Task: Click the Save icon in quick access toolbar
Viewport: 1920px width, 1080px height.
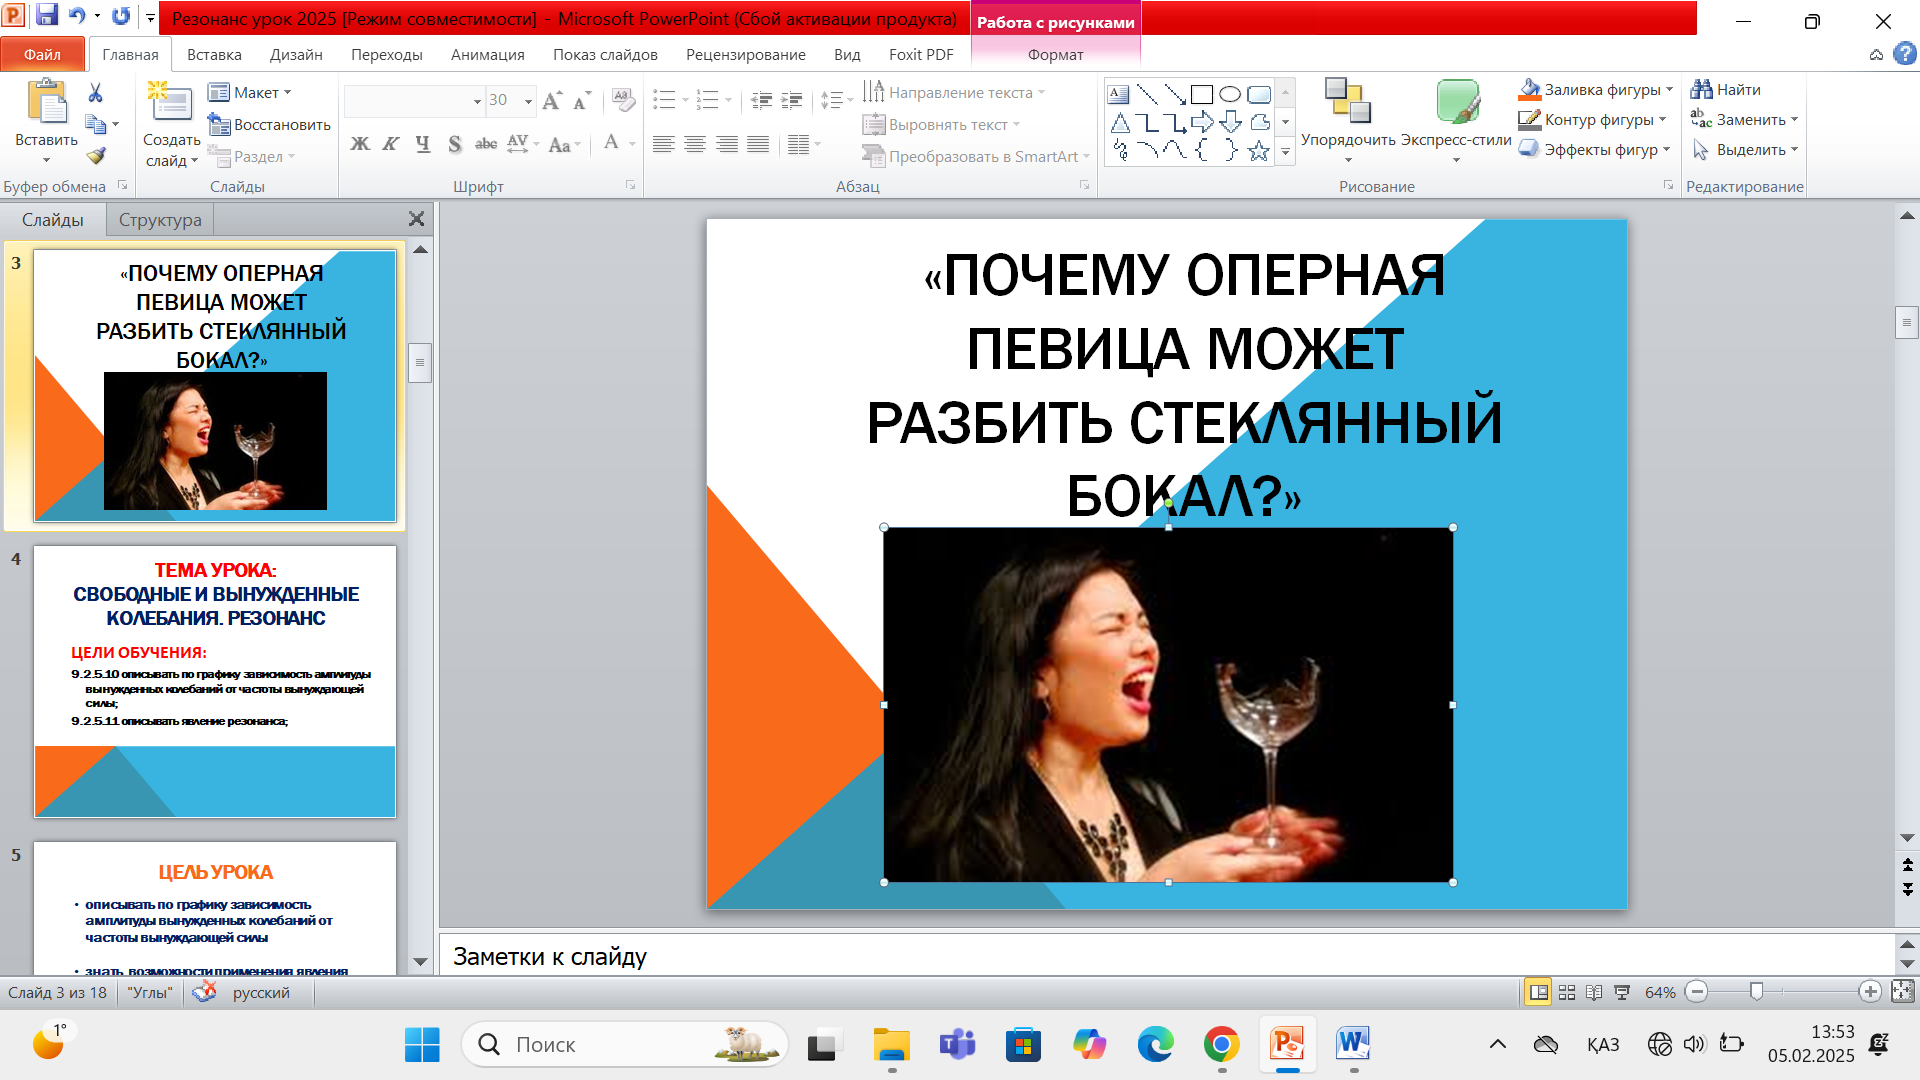Action: pos(46,16)
